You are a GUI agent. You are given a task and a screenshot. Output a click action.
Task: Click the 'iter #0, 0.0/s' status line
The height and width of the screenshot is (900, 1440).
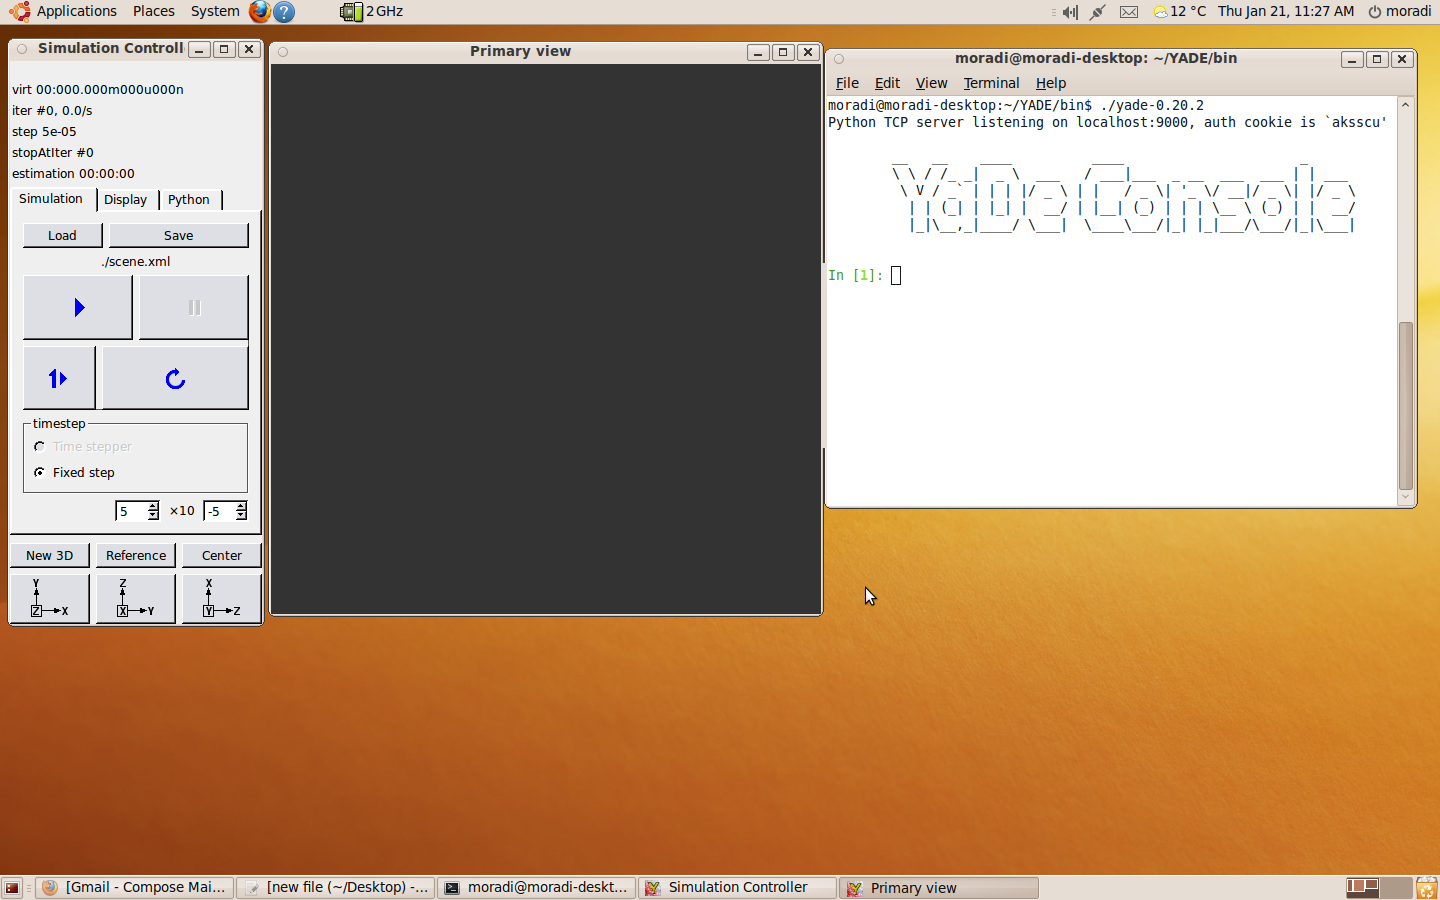tap(52, 111)
